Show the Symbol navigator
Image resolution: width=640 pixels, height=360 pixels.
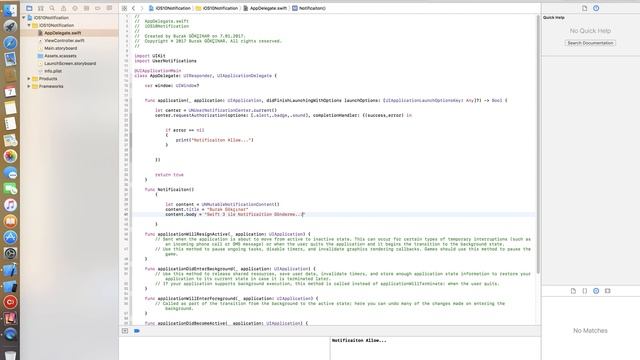[40, 8]
